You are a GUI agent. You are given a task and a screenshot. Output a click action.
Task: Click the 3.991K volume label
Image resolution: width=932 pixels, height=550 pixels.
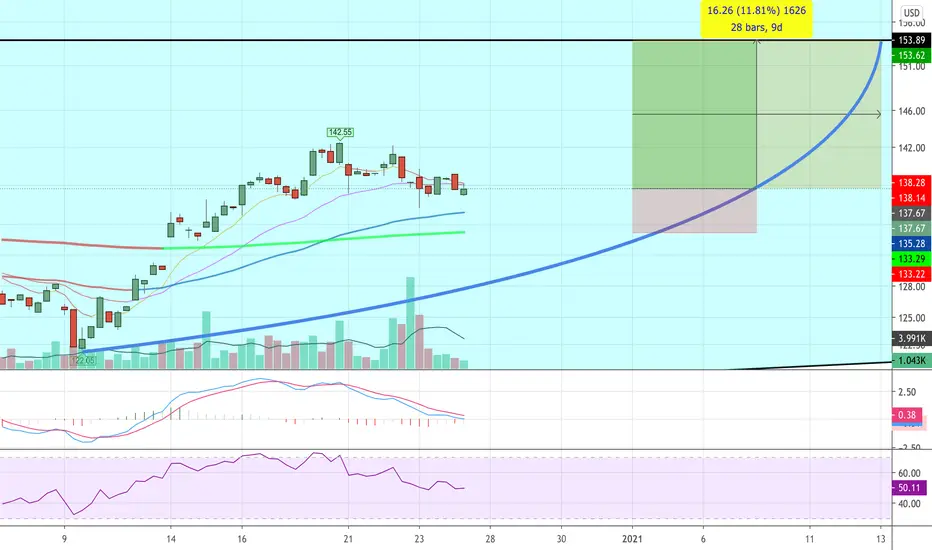pos(911,338)
